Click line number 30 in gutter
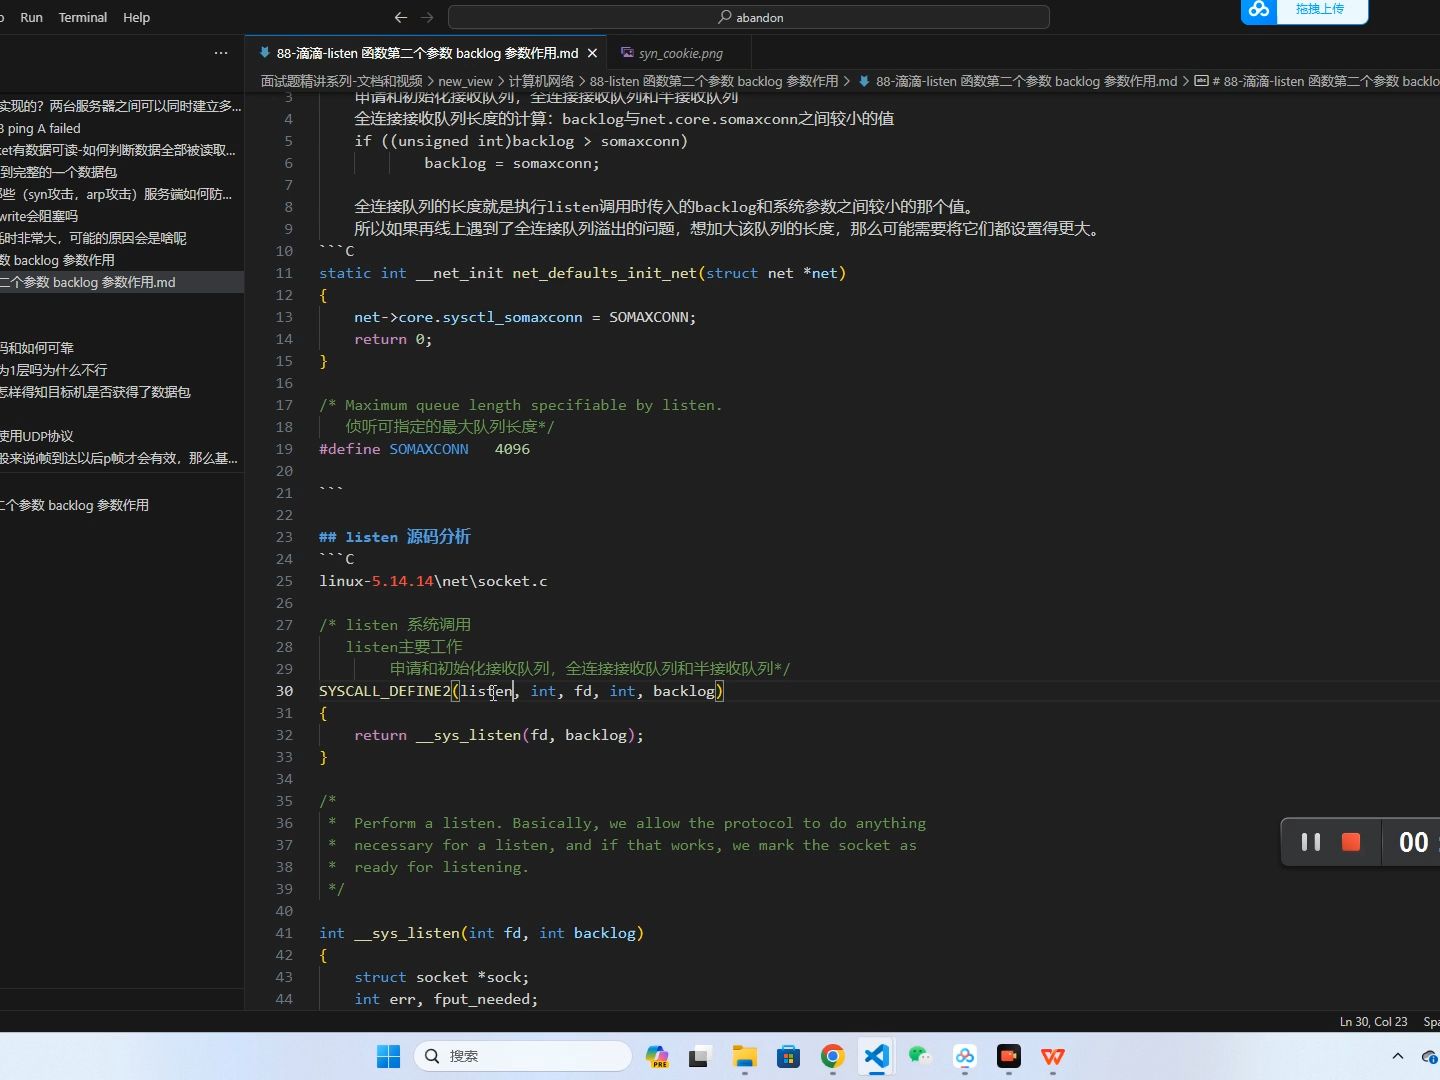Screen dimensions: 1440x1080 tap(284, 691)
